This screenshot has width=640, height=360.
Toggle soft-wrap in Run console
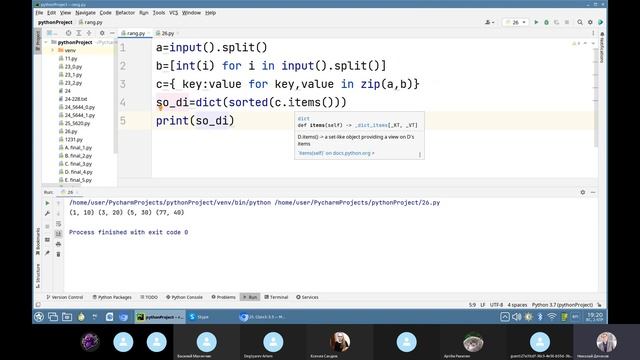[58, 224]
